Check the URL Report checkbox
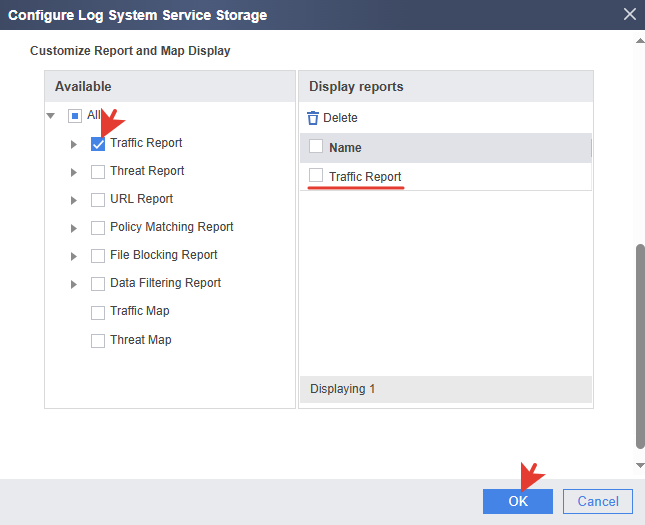 click(x=98, y=200)
